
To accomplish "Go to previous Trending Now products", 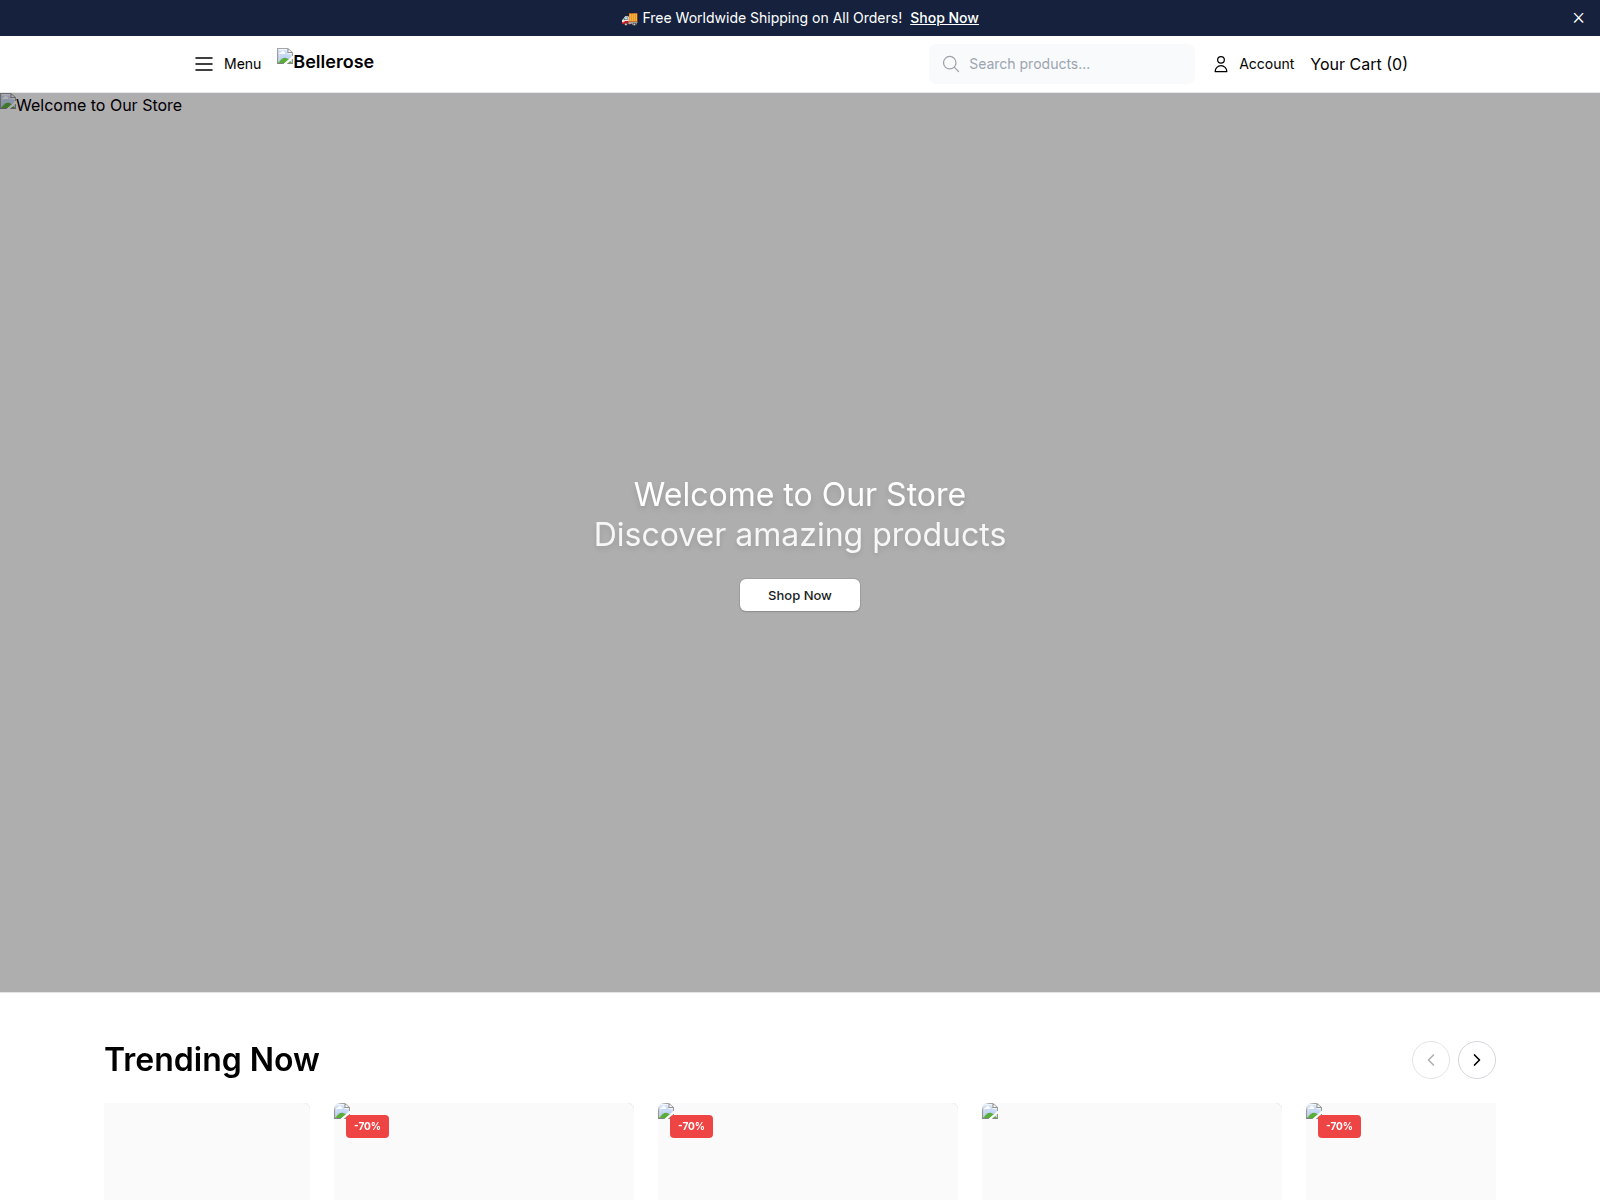I will click(1431, 1060).
